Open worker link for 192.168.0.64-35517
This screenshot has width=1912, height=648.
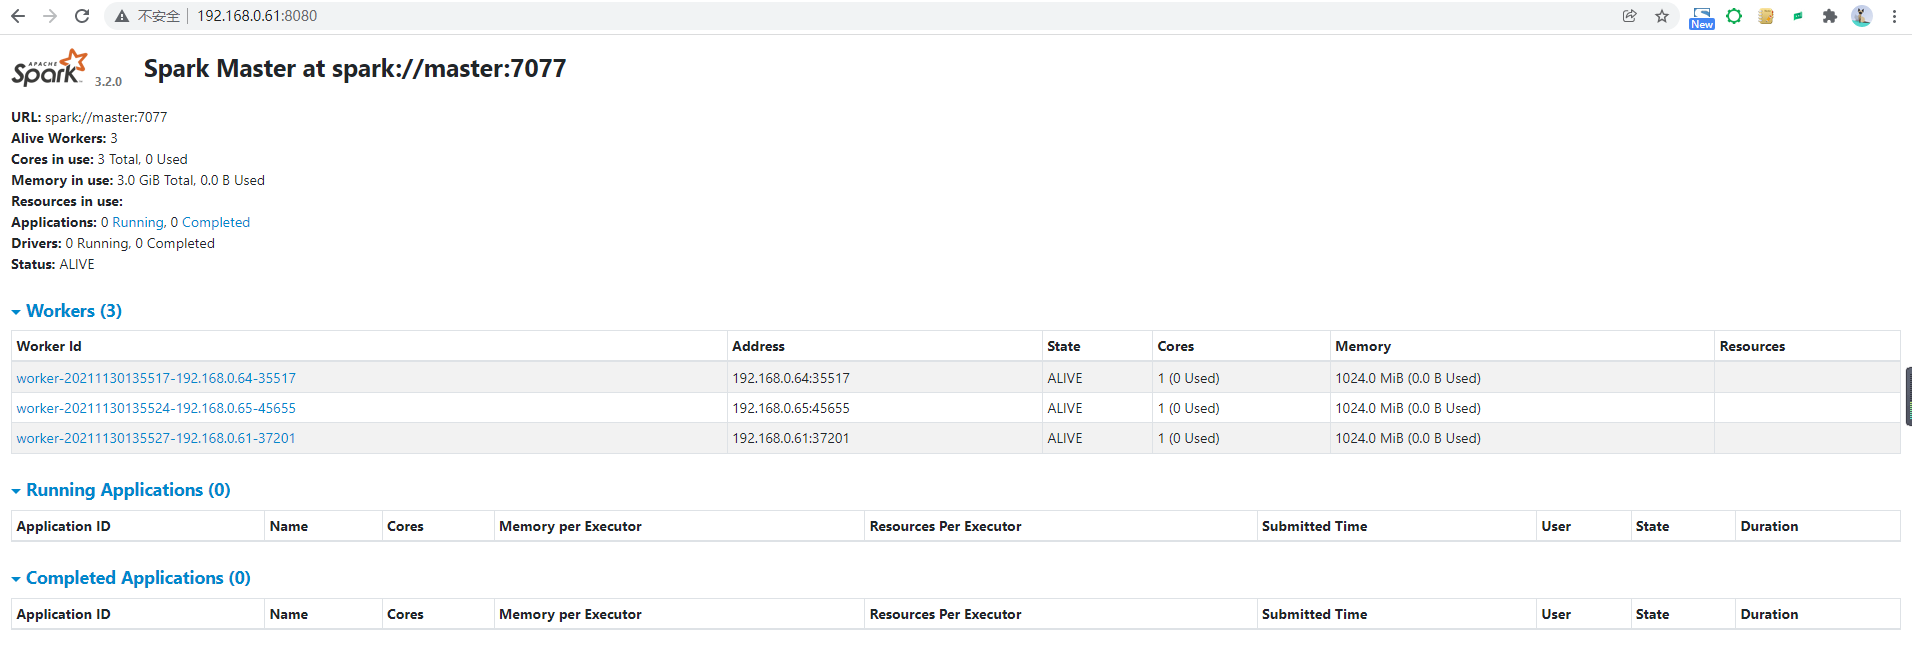(x=156, y=378)
